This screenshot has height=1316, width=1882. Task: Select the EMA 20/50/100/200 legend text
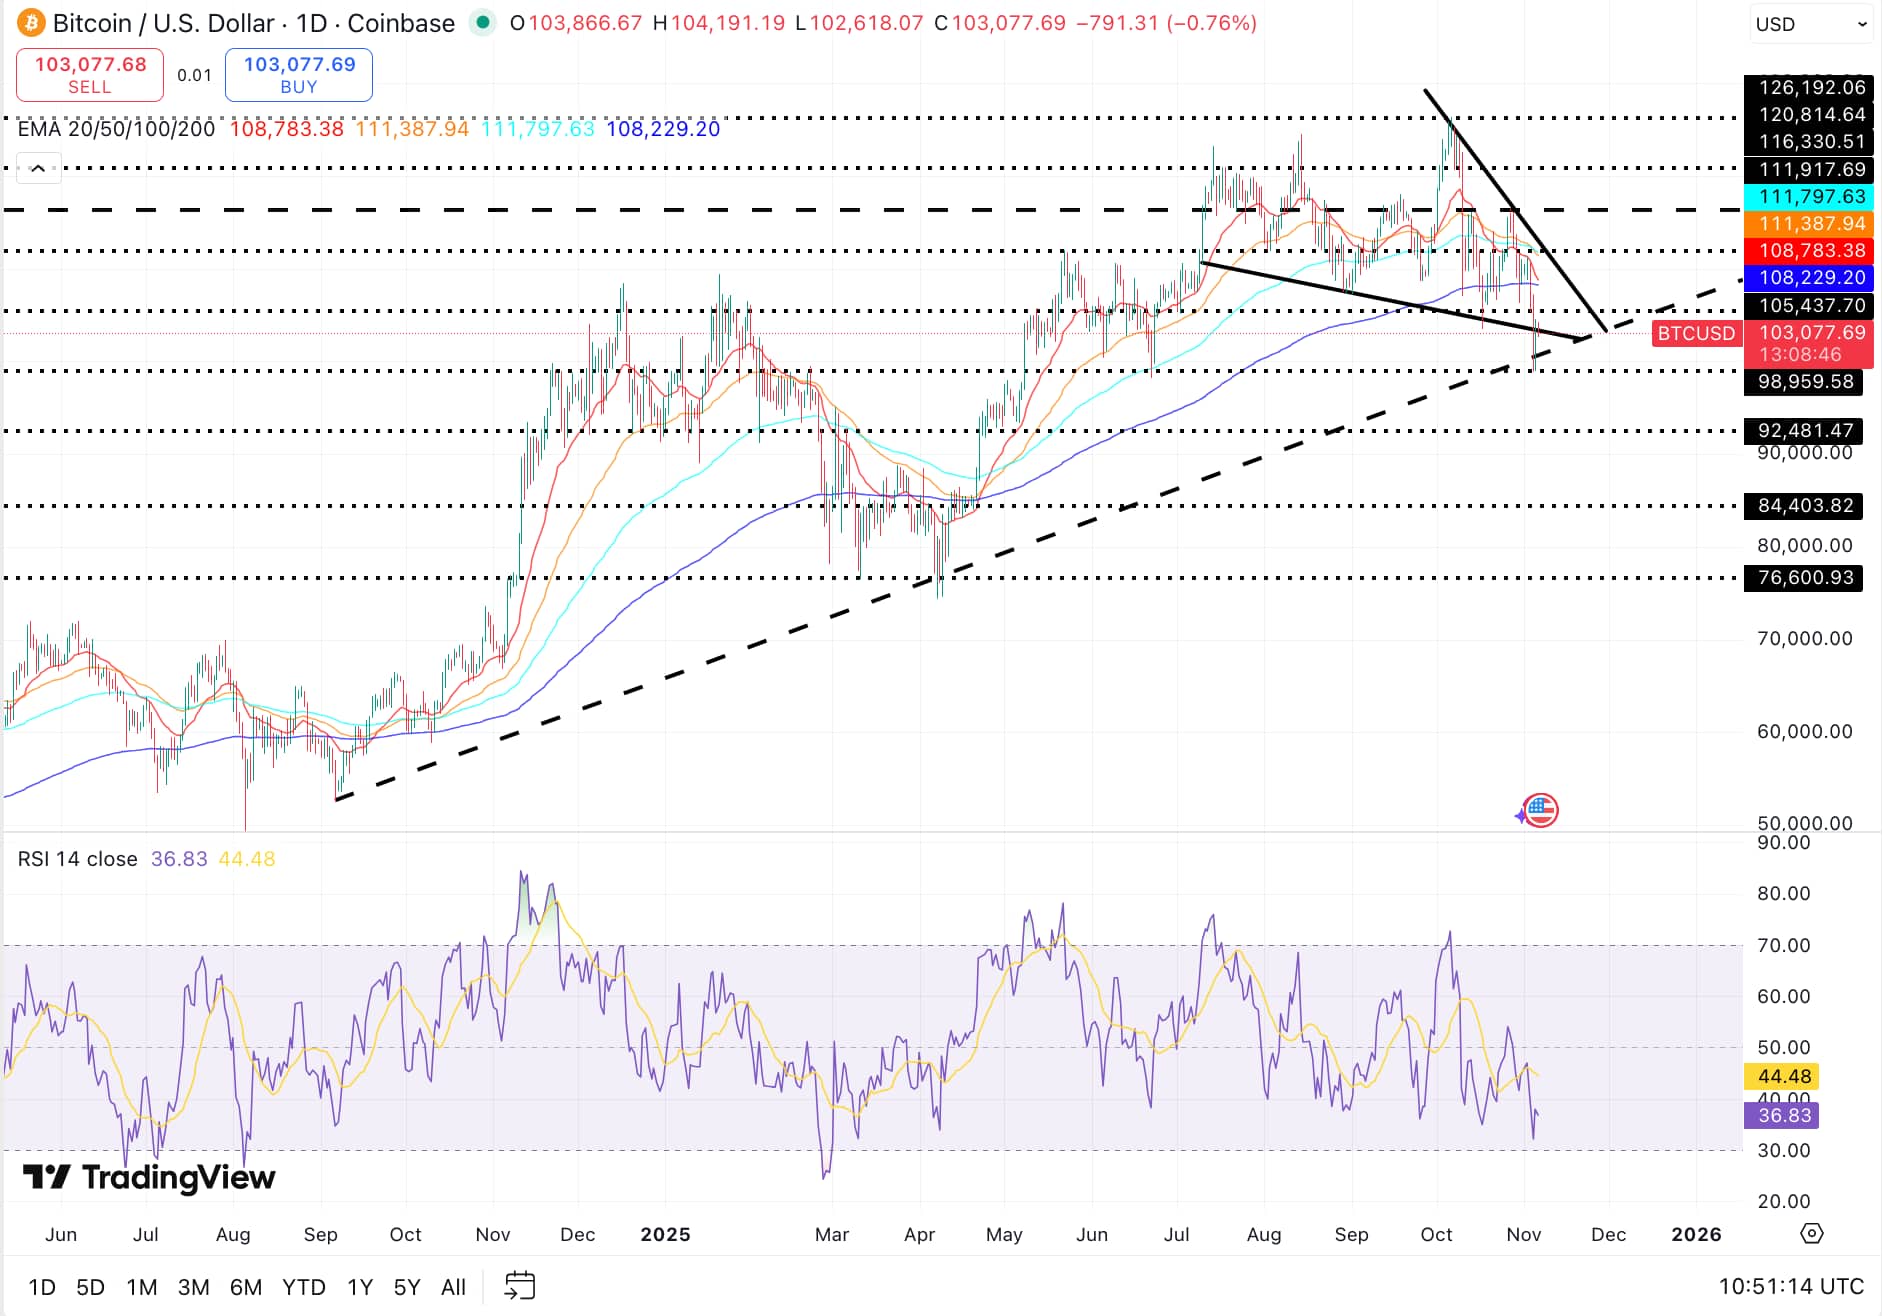[115, 129]
